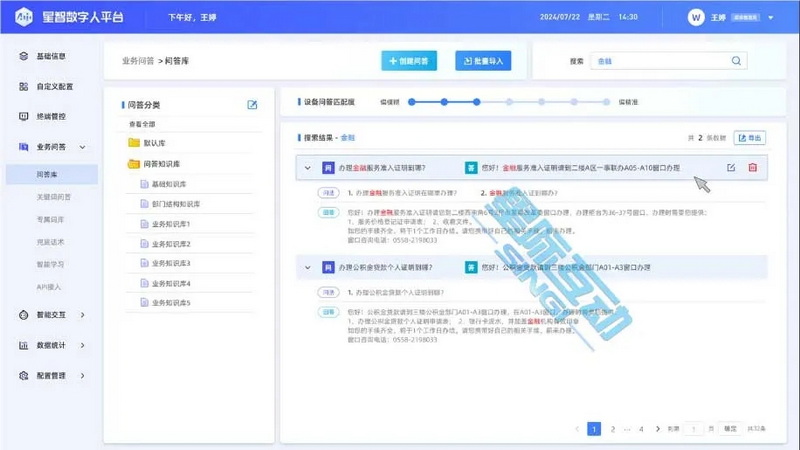Click the search magnifier icon
The width and height of the screenshot is (800, 450).
point(737,61)
